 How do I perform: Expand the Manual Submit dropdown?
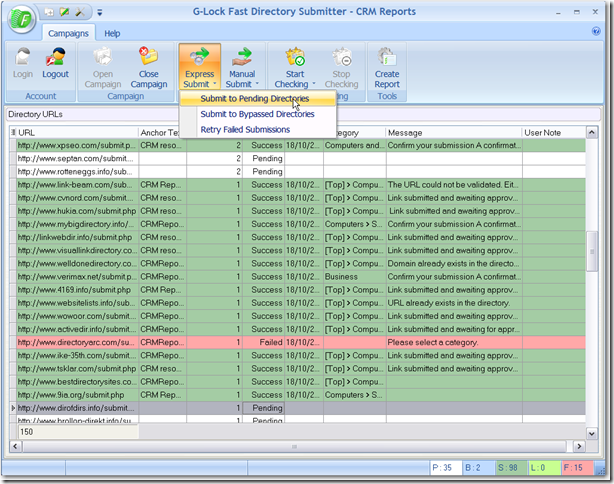point(241,84)
